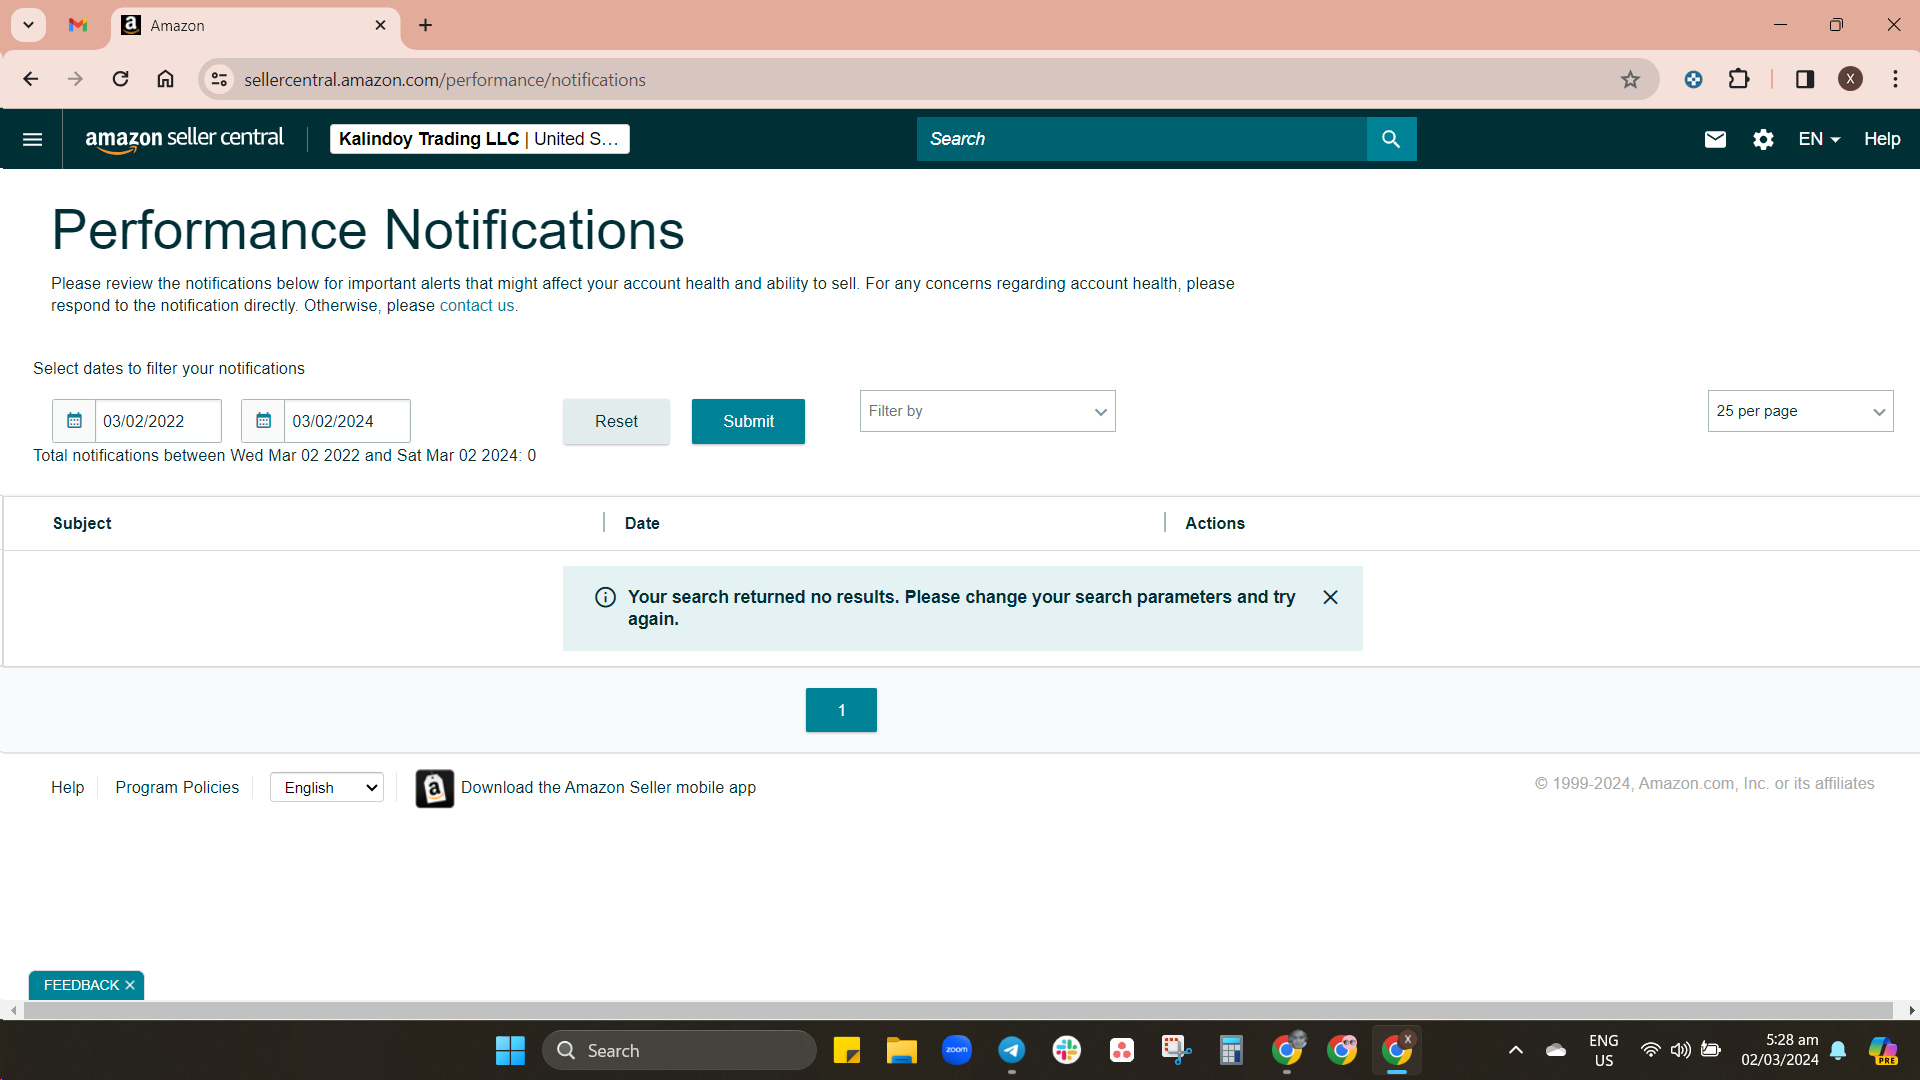Open the settings gear icon

click(1763, 139)
